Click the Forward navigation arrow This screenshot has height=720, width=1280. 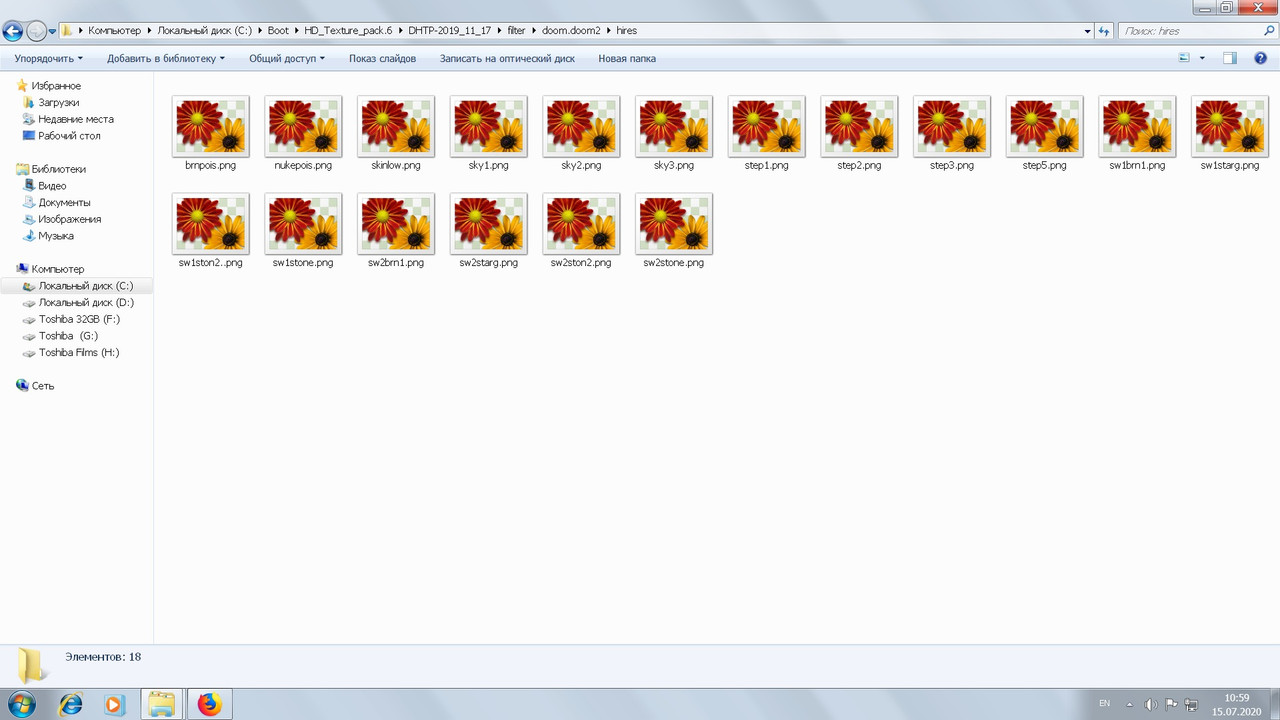pyautogui.click(x=37, y=31)
